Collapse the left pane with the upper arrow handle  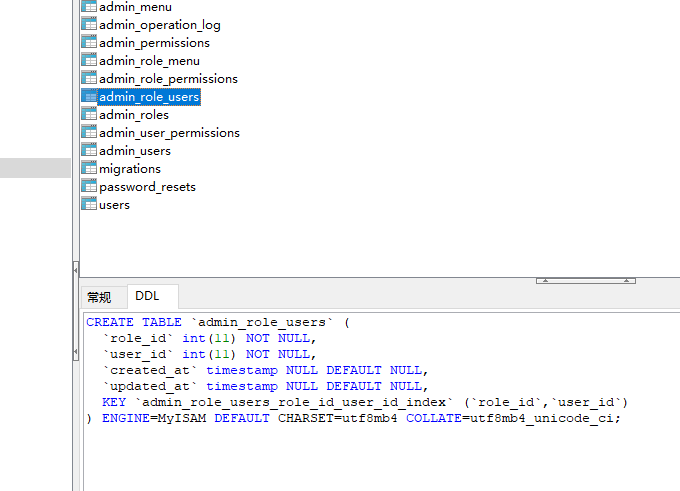click(x=75, y=270)
